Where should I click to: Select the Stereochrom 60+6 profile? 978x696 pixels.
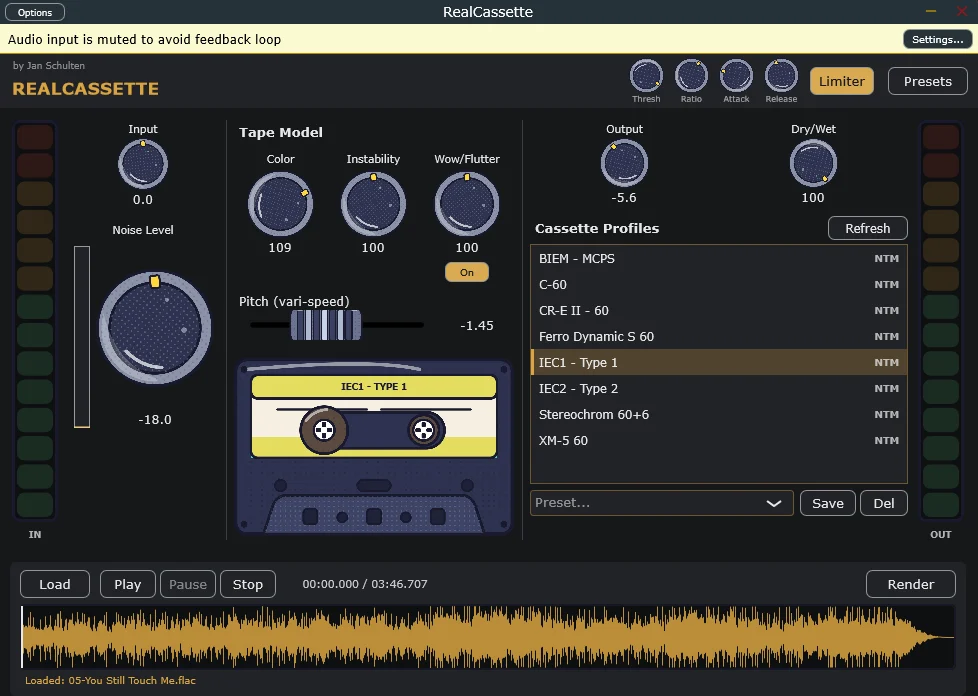coord(719,415)
